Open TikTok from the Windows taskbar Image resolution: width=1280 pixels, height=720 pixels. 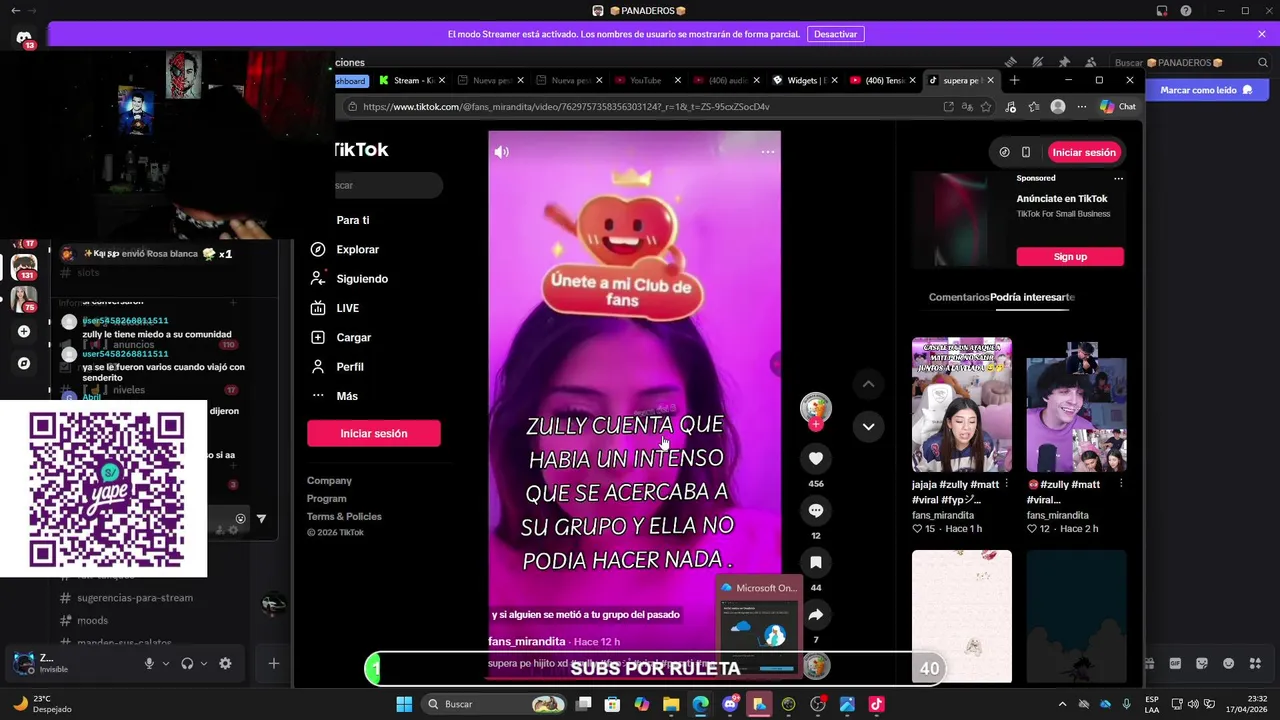tap(876, 704)
